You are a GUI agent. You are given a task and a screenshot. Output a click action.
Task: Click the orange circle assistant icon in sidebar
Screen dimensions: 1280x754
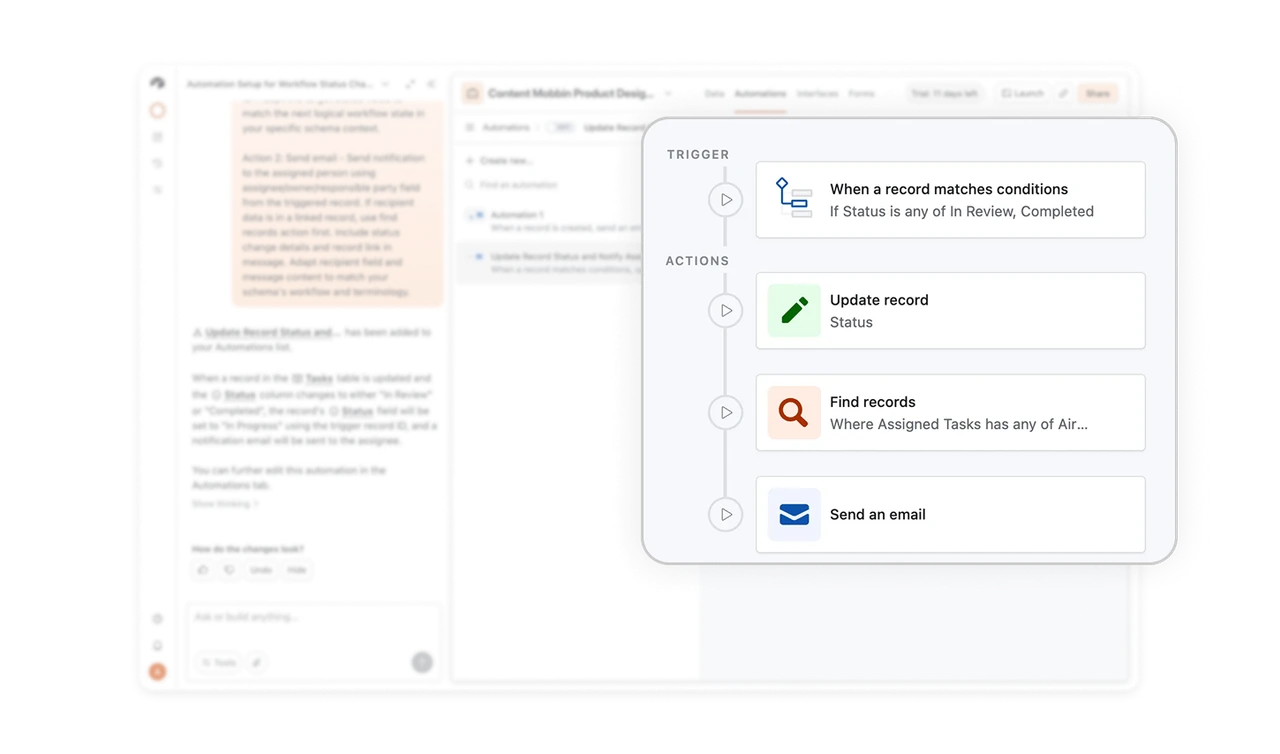(157, 111)
